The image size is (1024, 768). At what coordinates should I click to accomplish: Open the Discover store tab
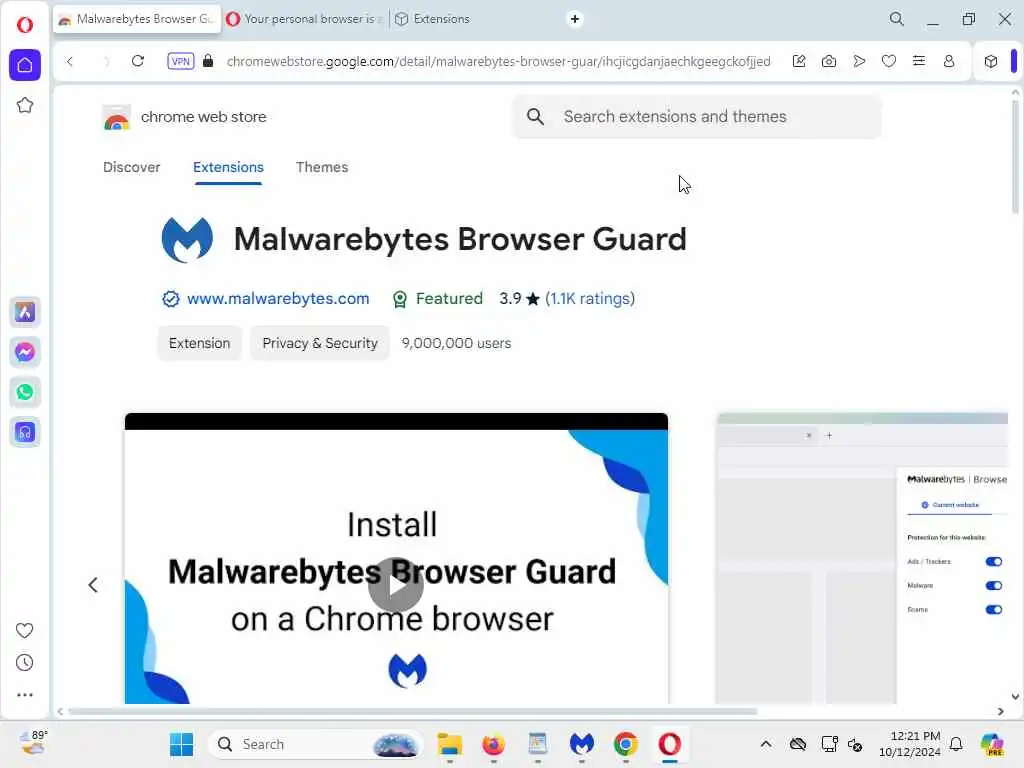click(x=131, y=167)
